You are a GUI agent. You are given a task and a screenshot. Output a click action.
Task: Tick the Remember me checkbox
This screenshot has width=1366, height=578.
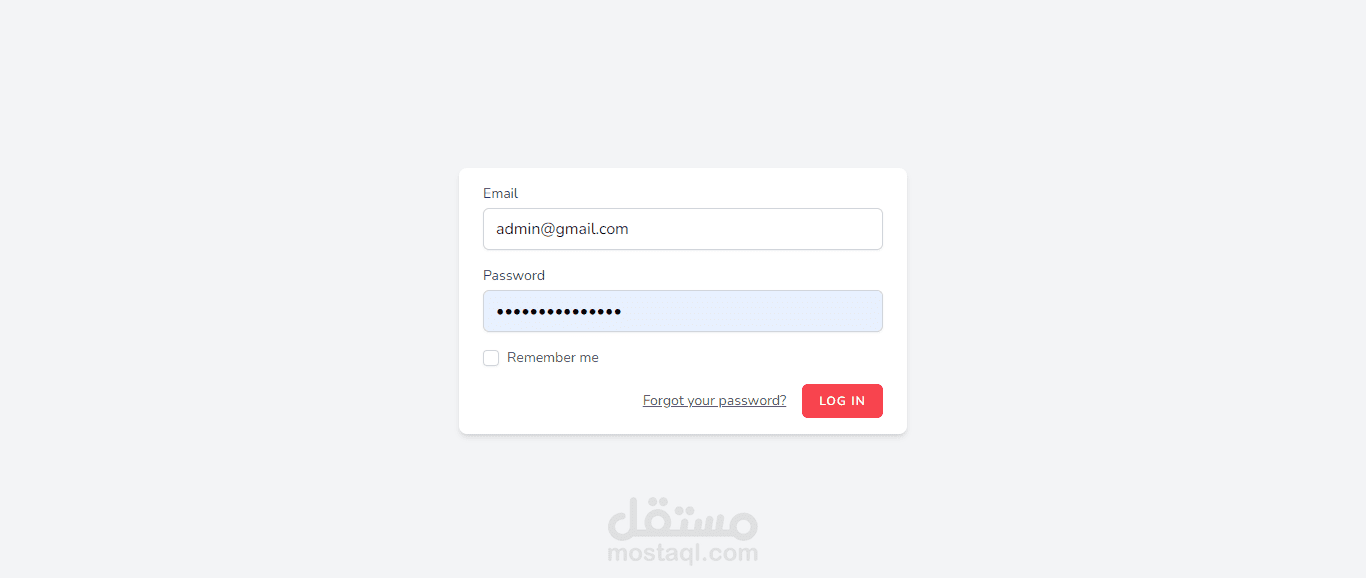(491, 358)
